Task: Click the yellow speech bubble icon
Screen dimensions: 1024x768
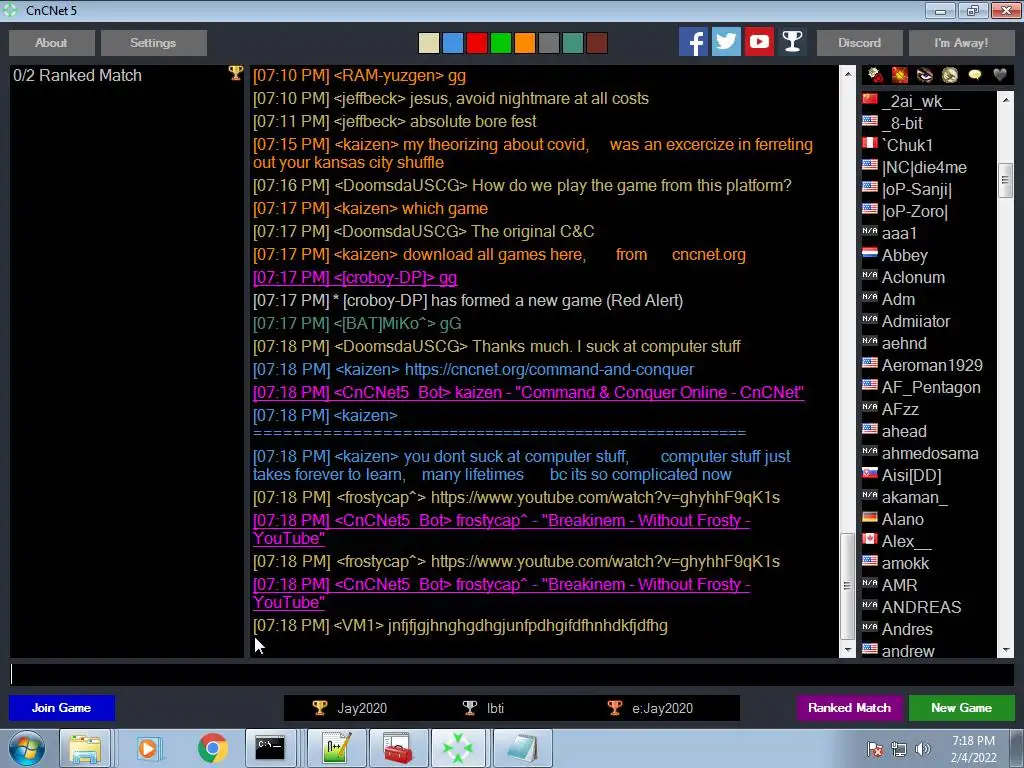Action: point(975,76)
